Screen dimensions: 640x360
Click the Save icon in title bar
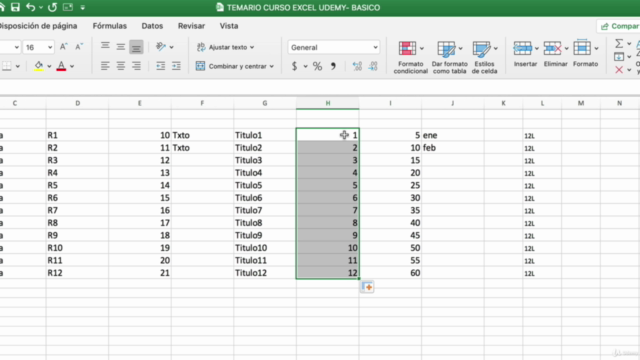tap(15, 7)
